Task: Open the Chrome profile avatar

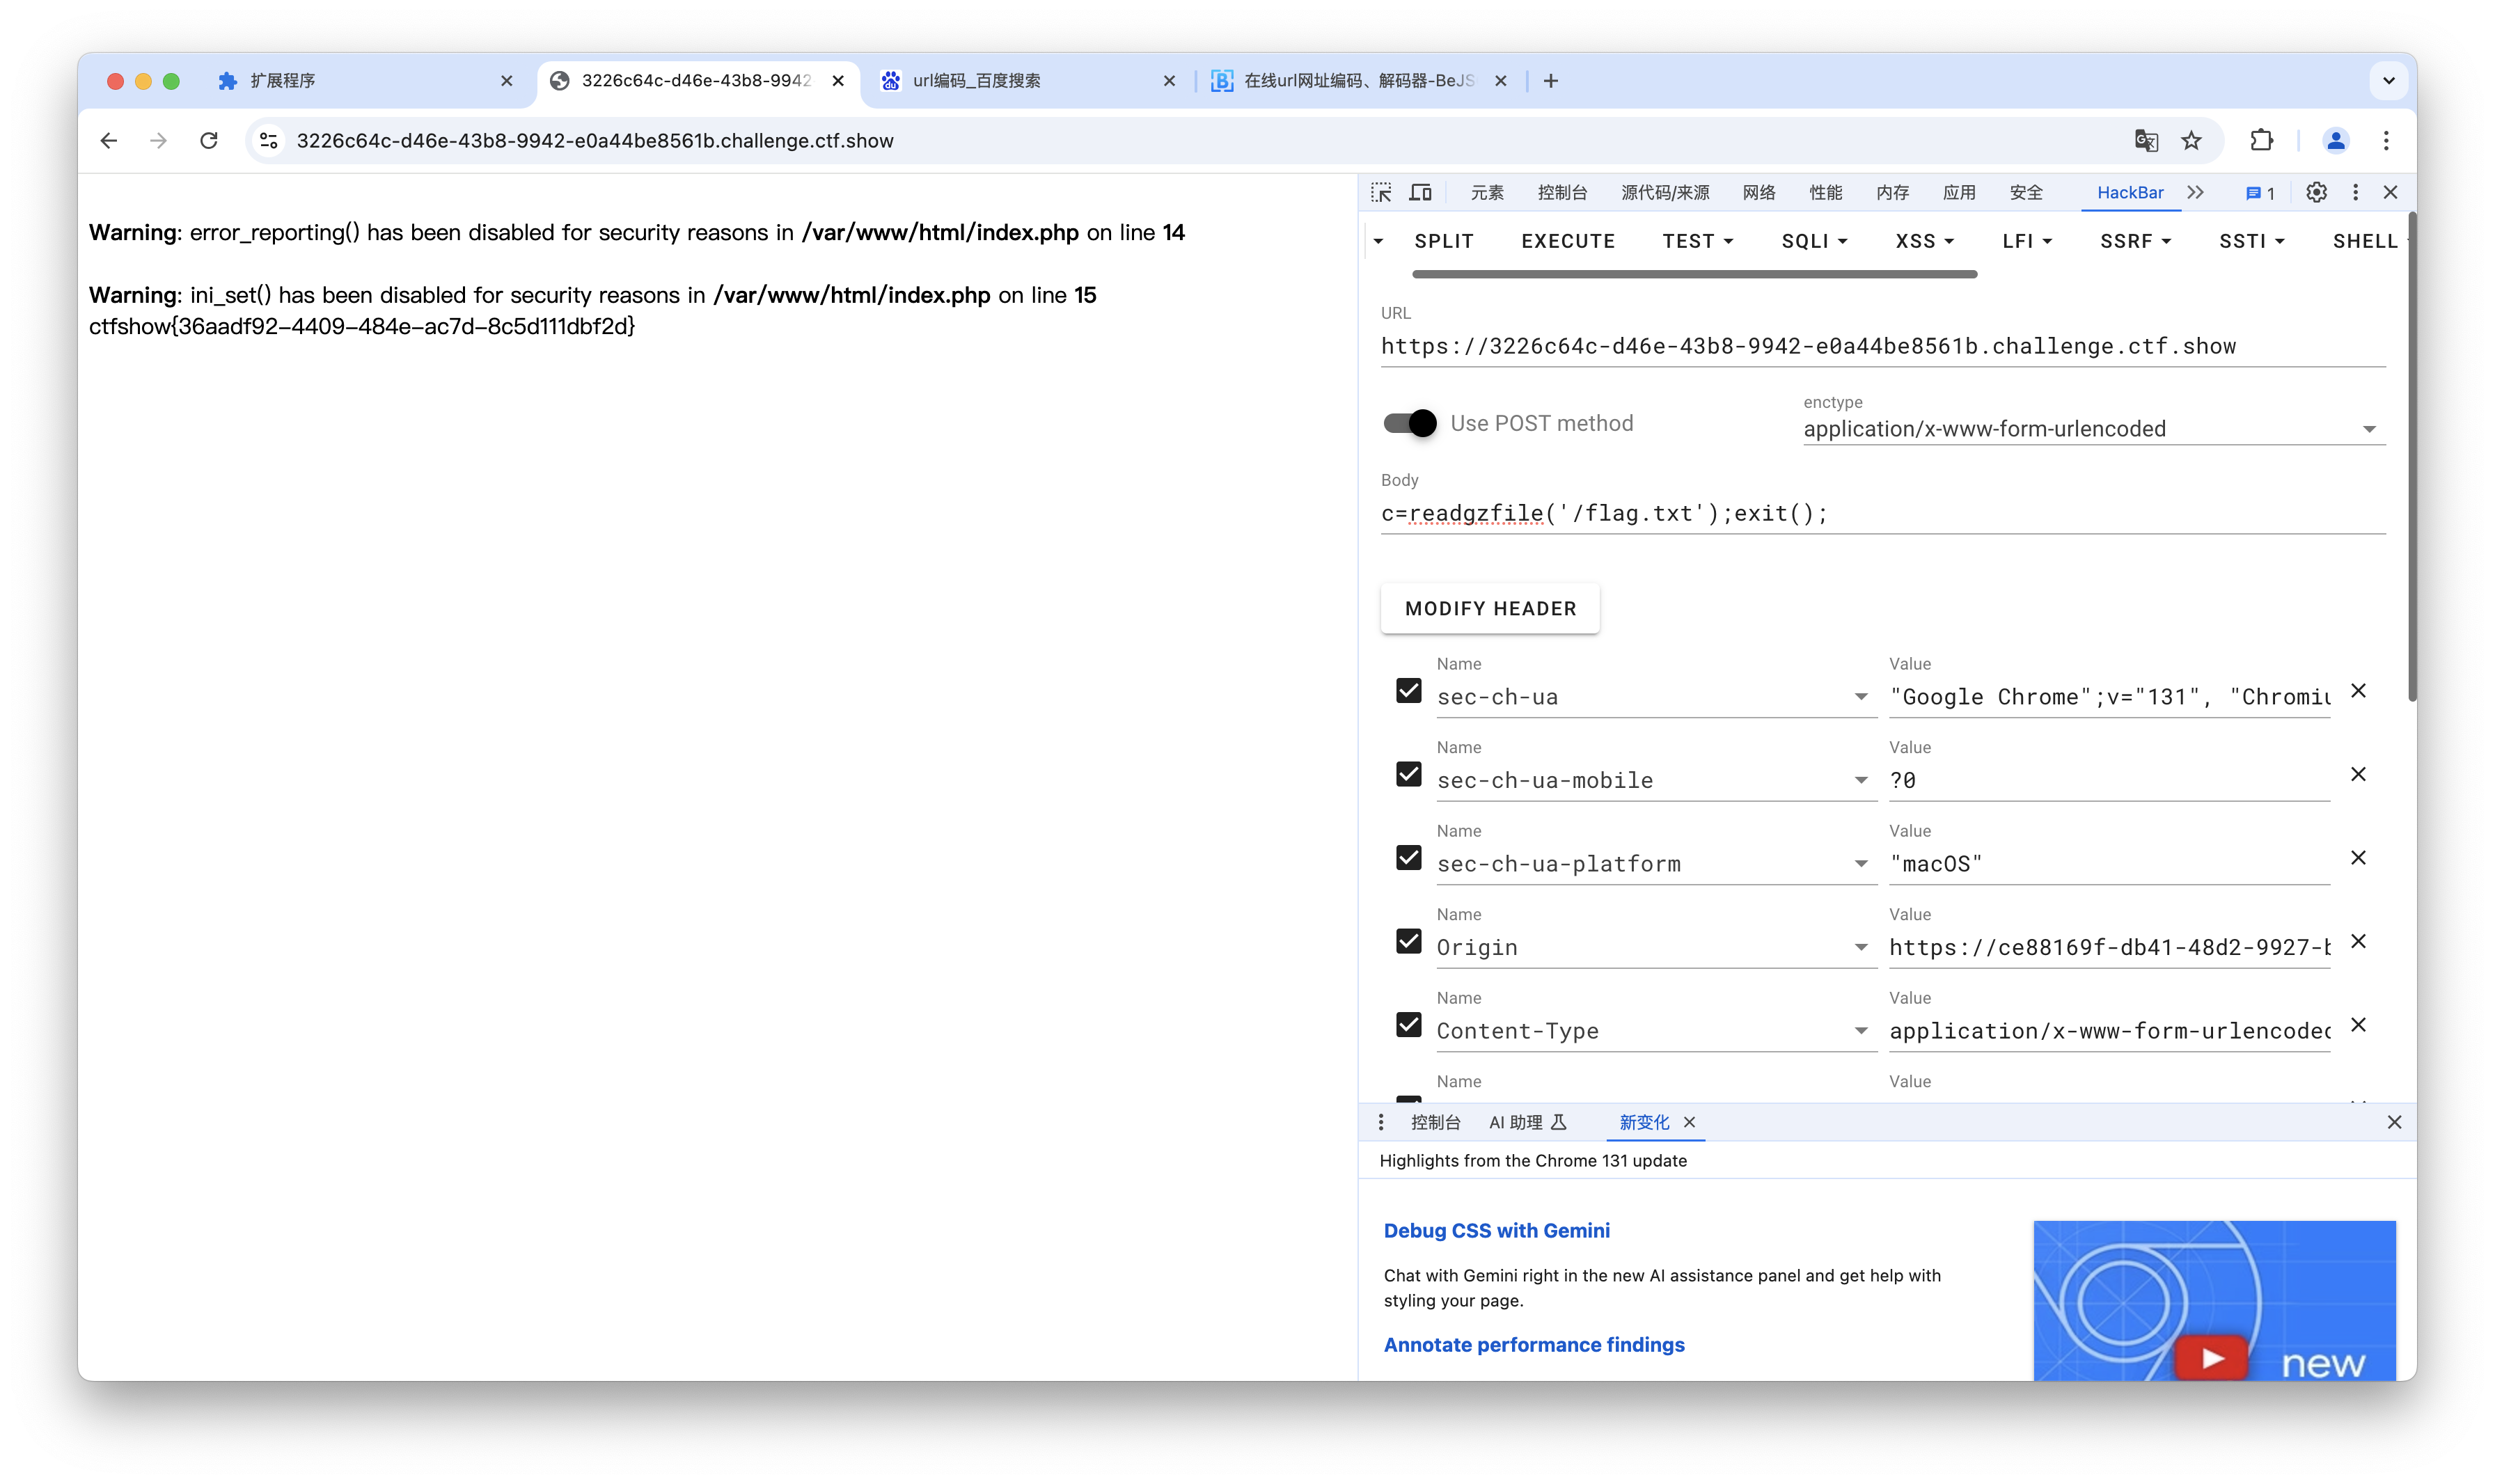Action: click(x=2335, y=140)
